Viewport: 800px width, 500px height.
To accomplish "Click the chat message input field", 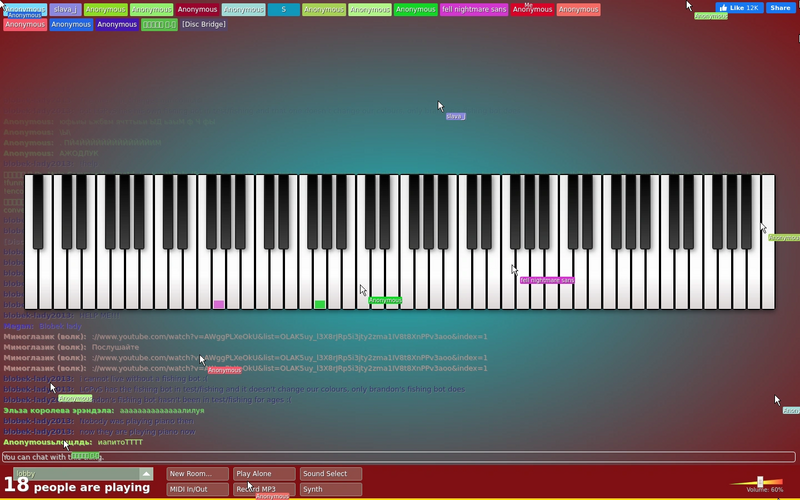I will [398, 457].
